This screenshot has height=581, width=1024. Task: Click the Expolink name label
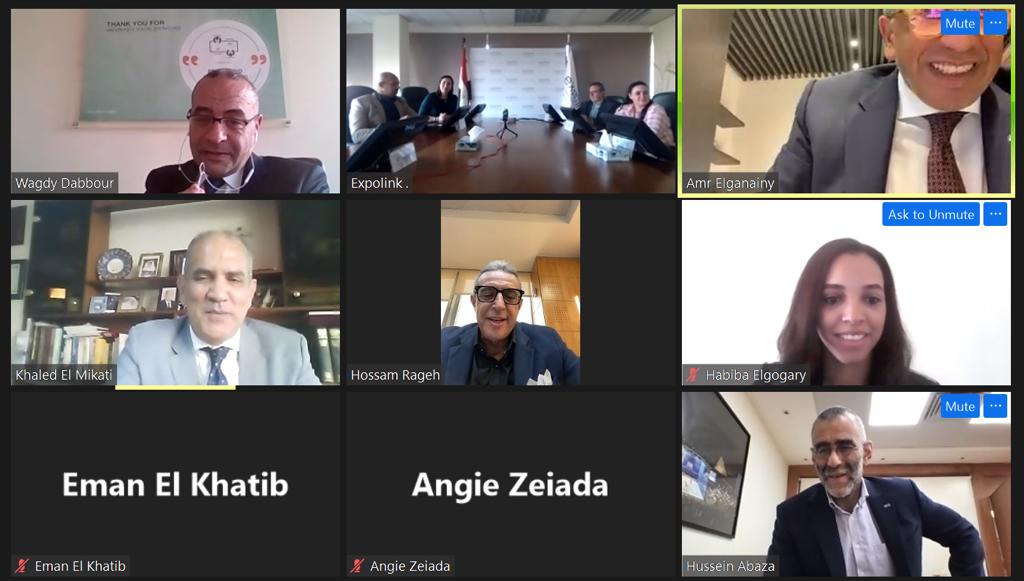pyautogui.click(x=379, y=183)
